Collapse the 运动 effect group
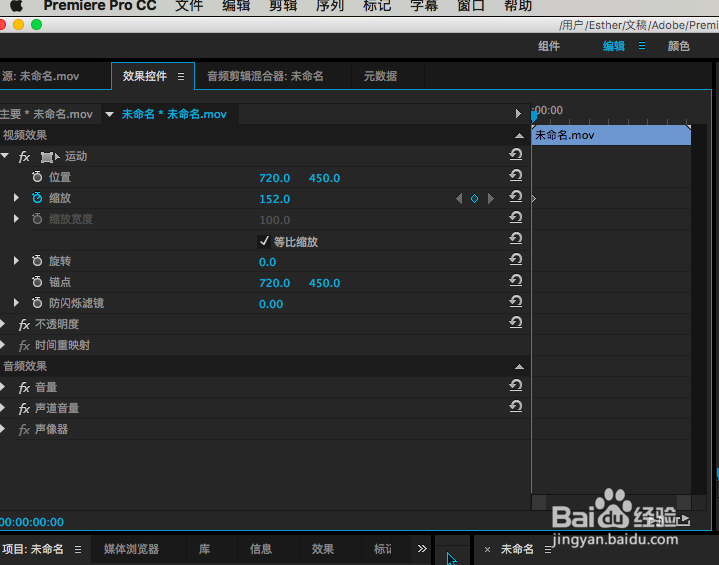 [x=5, y=156]
